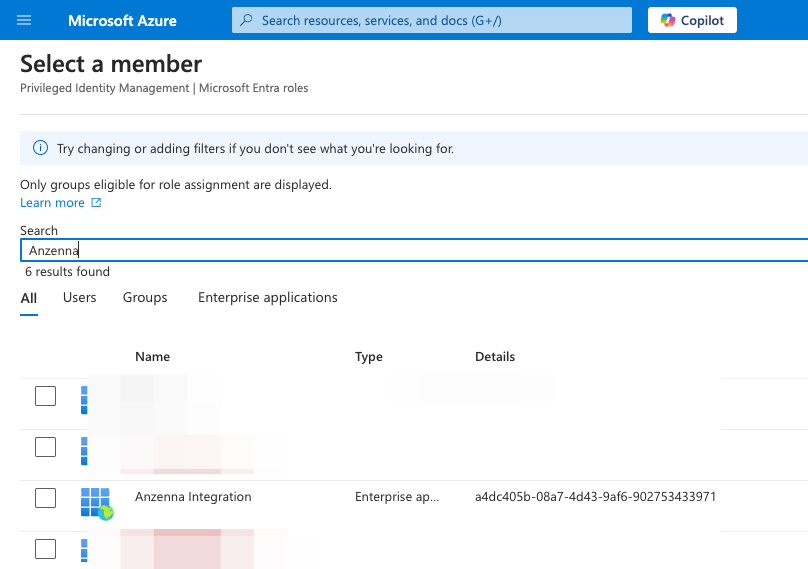Tick the checkbox below Anzenna Integration row
Viewport: 808px width, 569px height.
coord(45,548)
